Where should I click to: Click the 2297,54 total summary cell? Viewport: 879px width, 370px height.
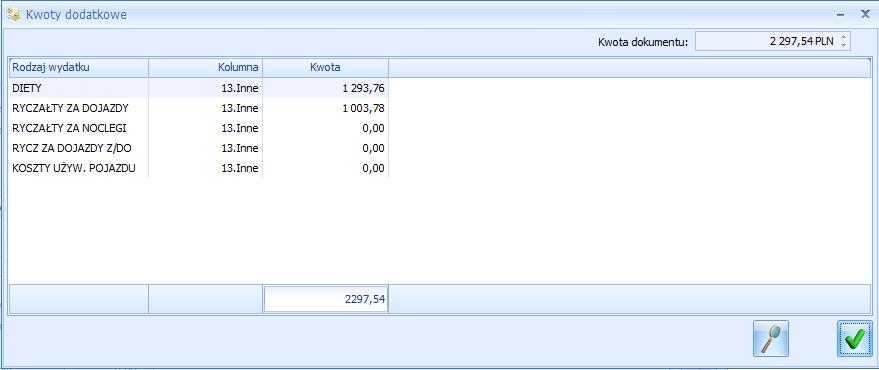point(326,299)
